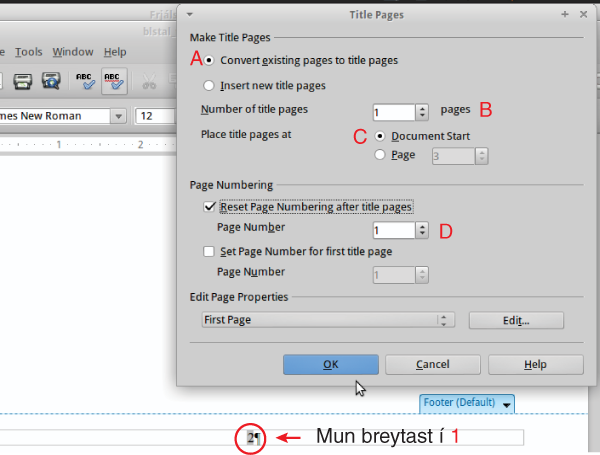Choose Document Start placement option
Screen dimensions: 600x455
(381, 136)
